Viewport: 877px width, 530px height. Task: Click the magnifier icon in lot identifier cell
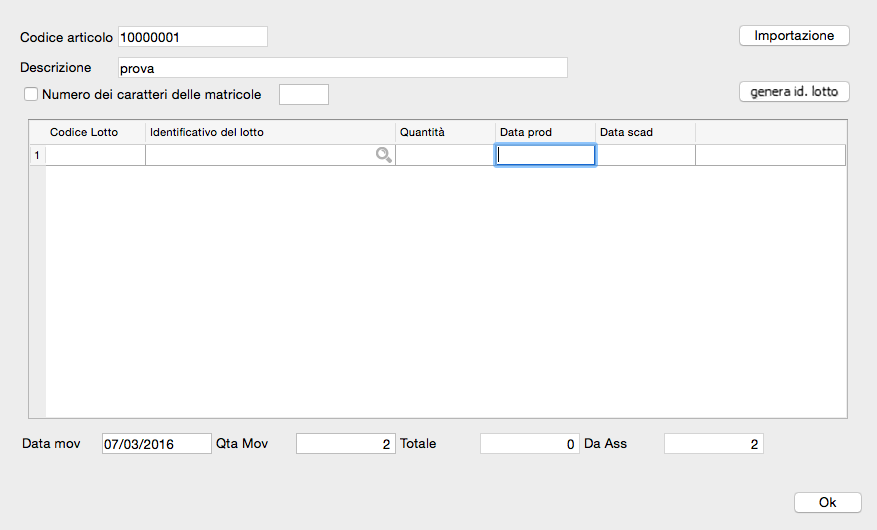383,155
